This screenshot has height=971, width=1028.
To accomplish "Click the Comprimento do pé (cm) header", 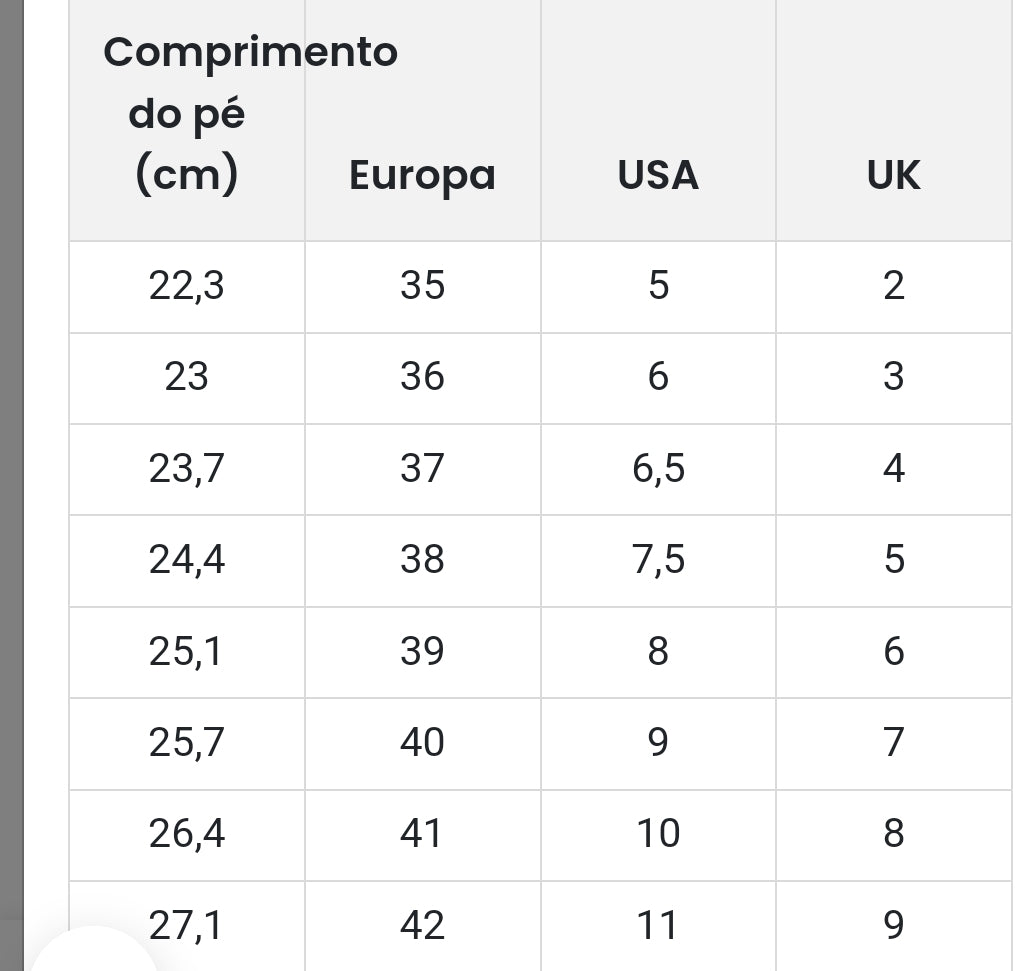I will coord(187,114).
